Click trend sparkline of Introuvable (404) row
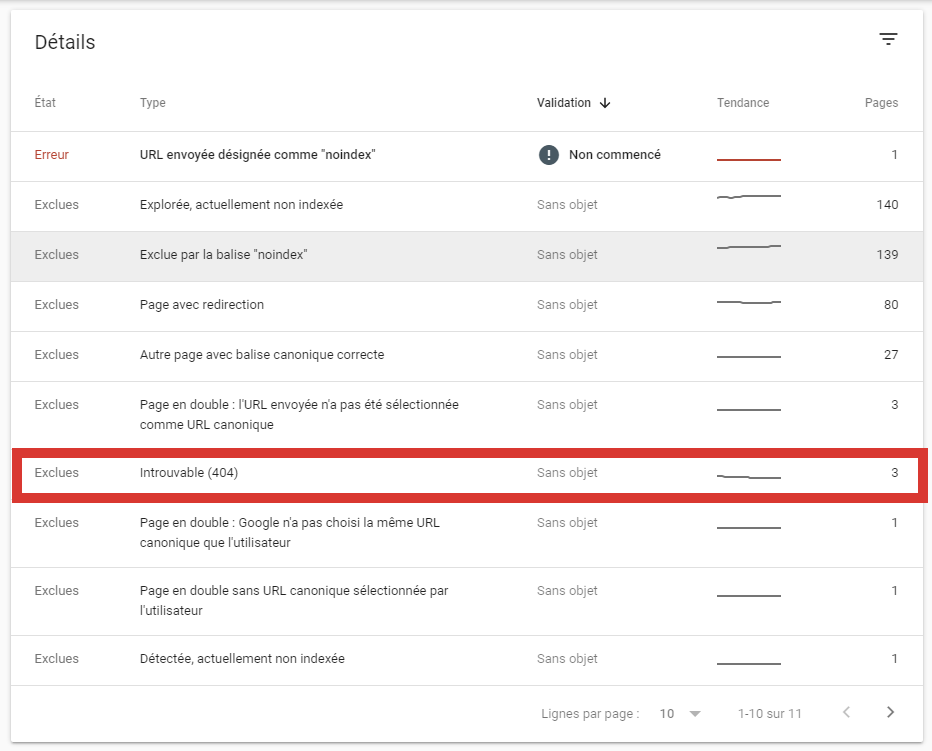Screen dimensions: 932x751 [748, 477]
